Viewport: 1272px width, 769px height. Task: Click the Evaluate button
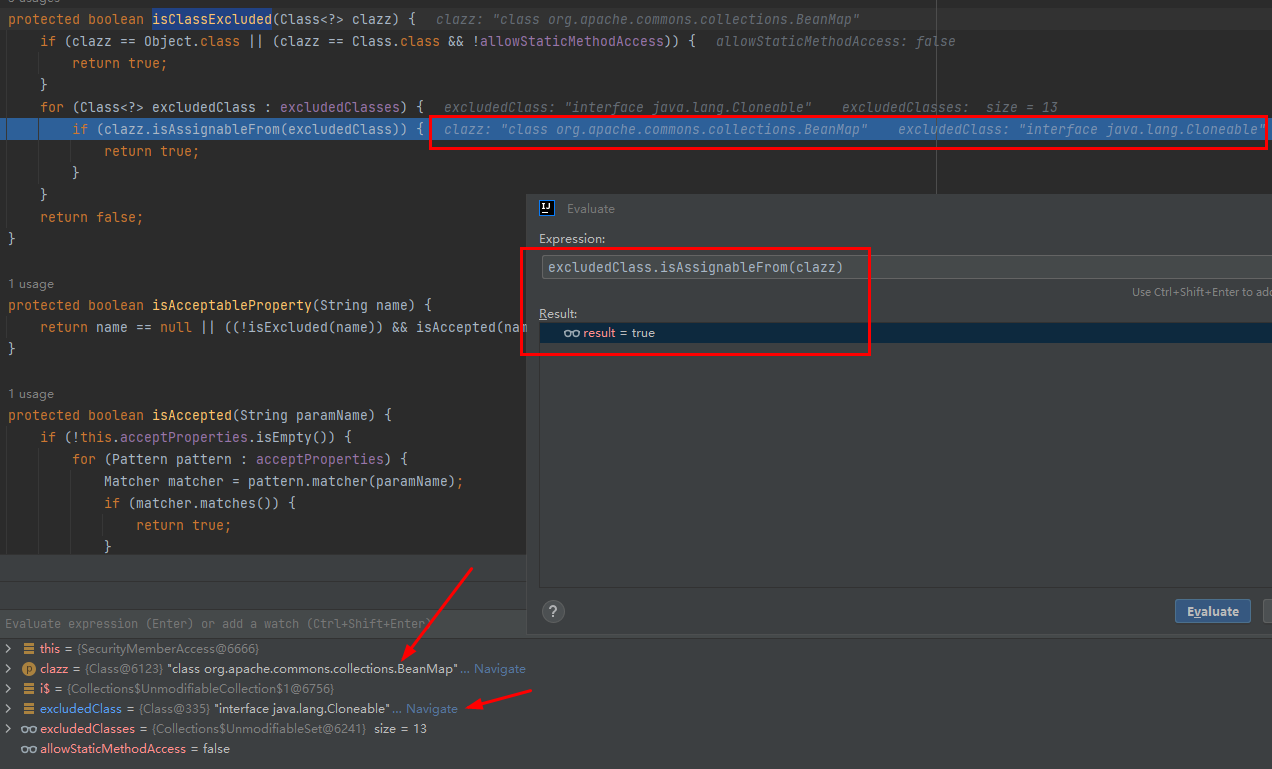tap(1213, 611)
